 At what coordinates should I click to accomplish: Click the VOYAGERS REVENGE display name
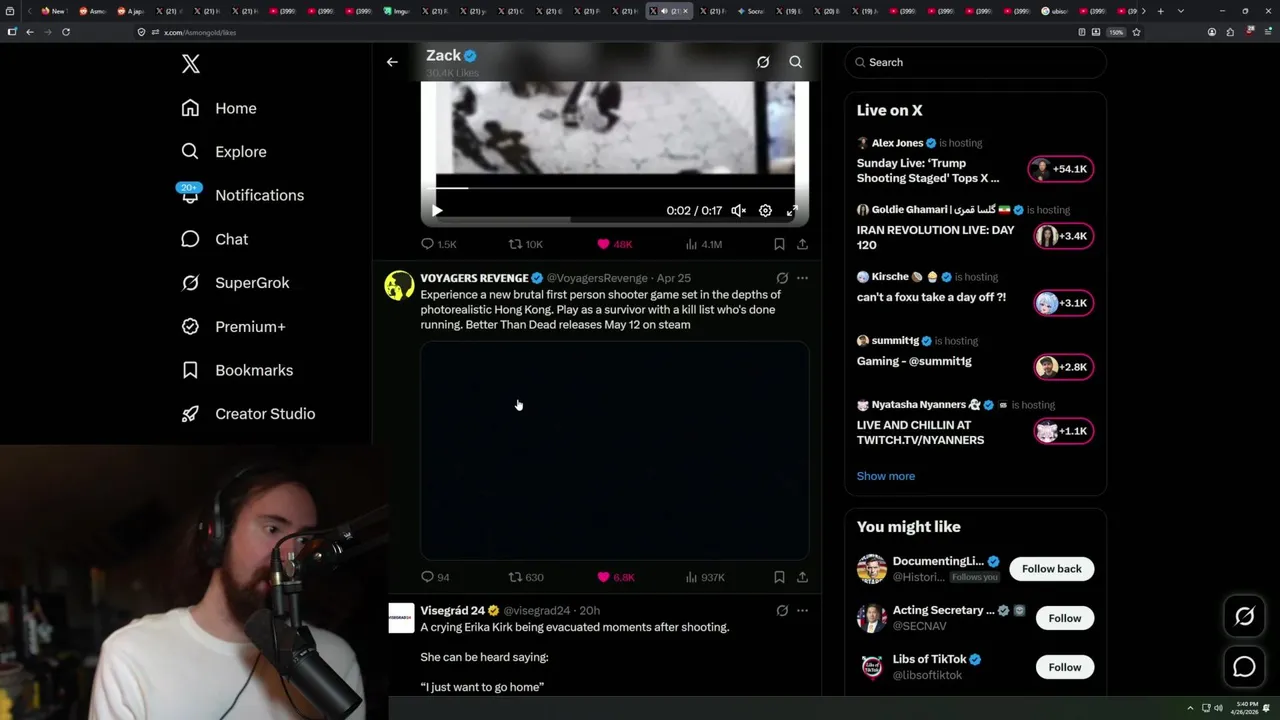(474, 278)
